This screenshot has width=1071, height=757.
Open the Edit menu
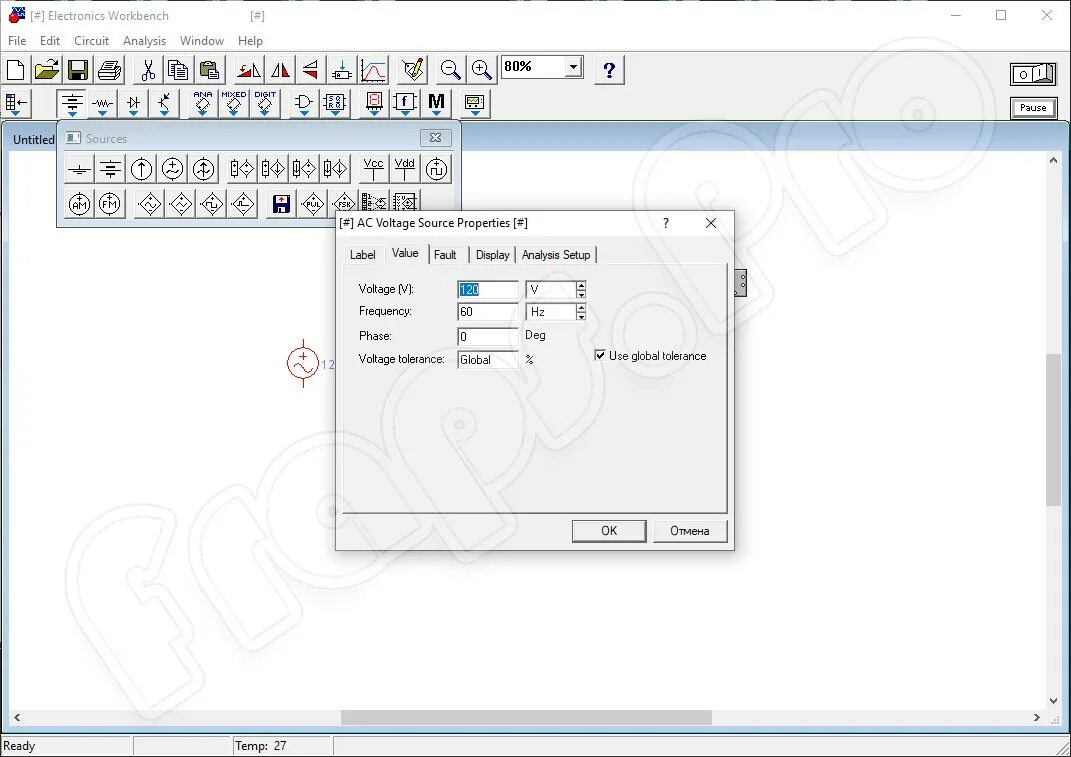point(50,41)
